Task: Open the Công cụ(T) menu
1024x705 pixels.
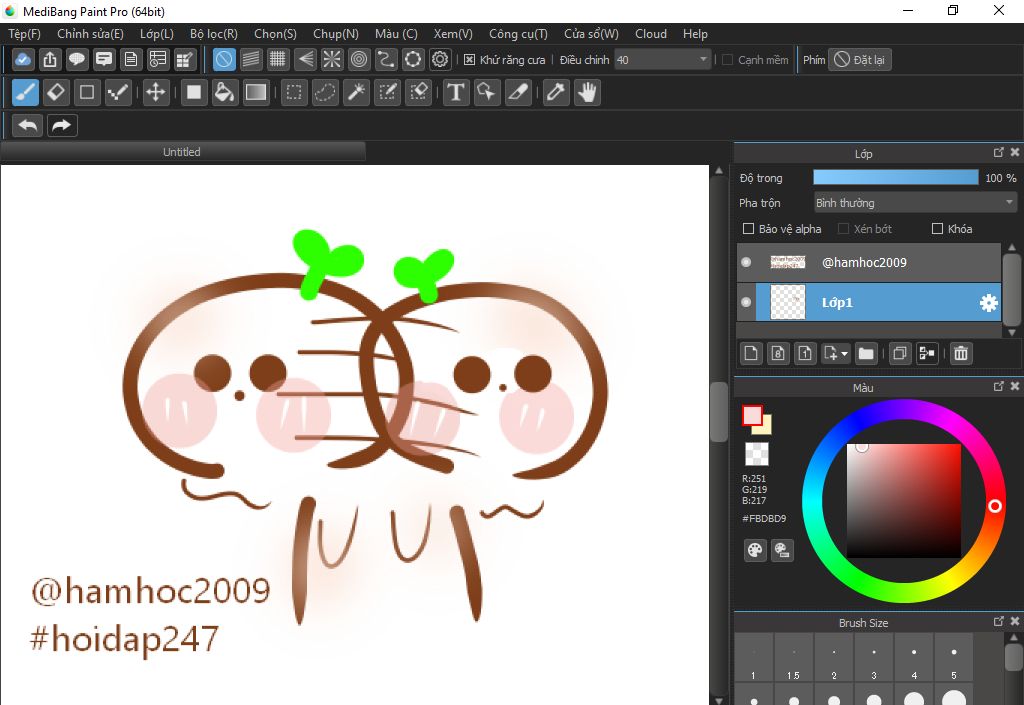Action: tap(518, 34)
